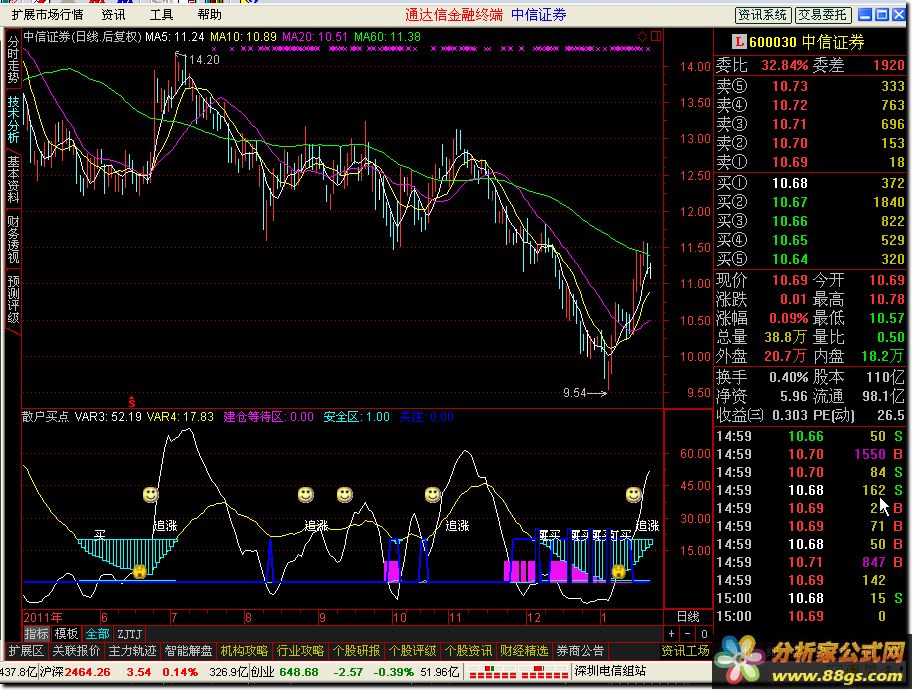The height and width of the screenshot is (691, 914).
Task: Click the red S marker under the chart
Action: (132, 402)
